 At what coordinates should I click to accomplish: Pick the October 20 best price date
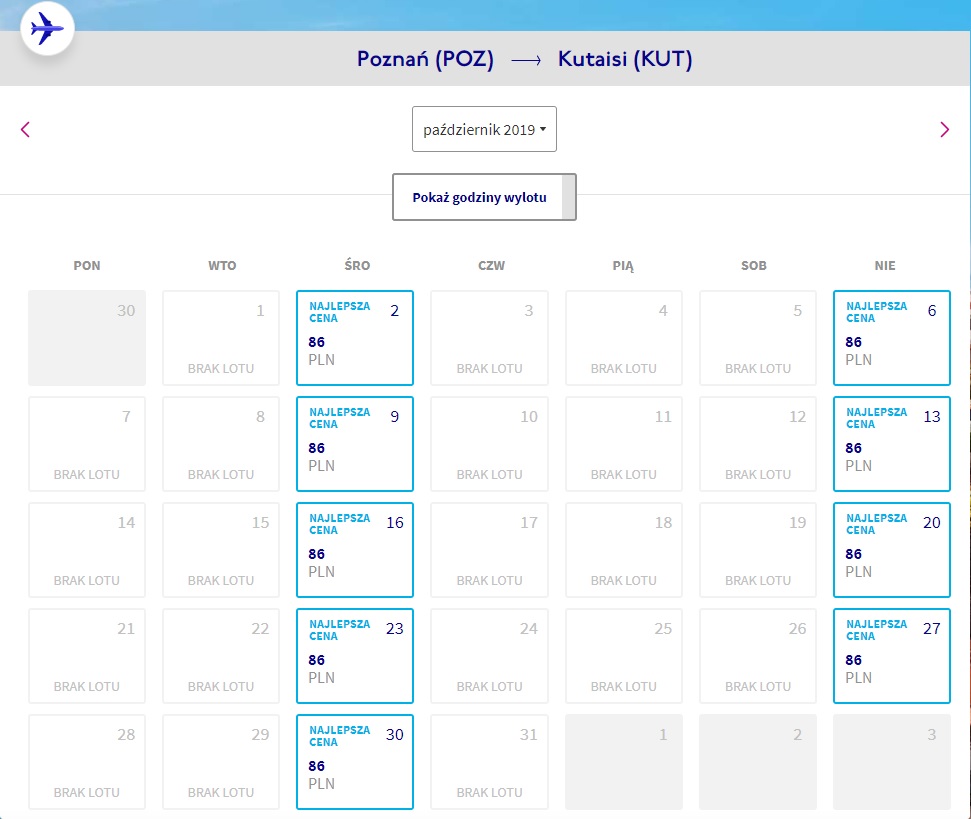point(892,550)
